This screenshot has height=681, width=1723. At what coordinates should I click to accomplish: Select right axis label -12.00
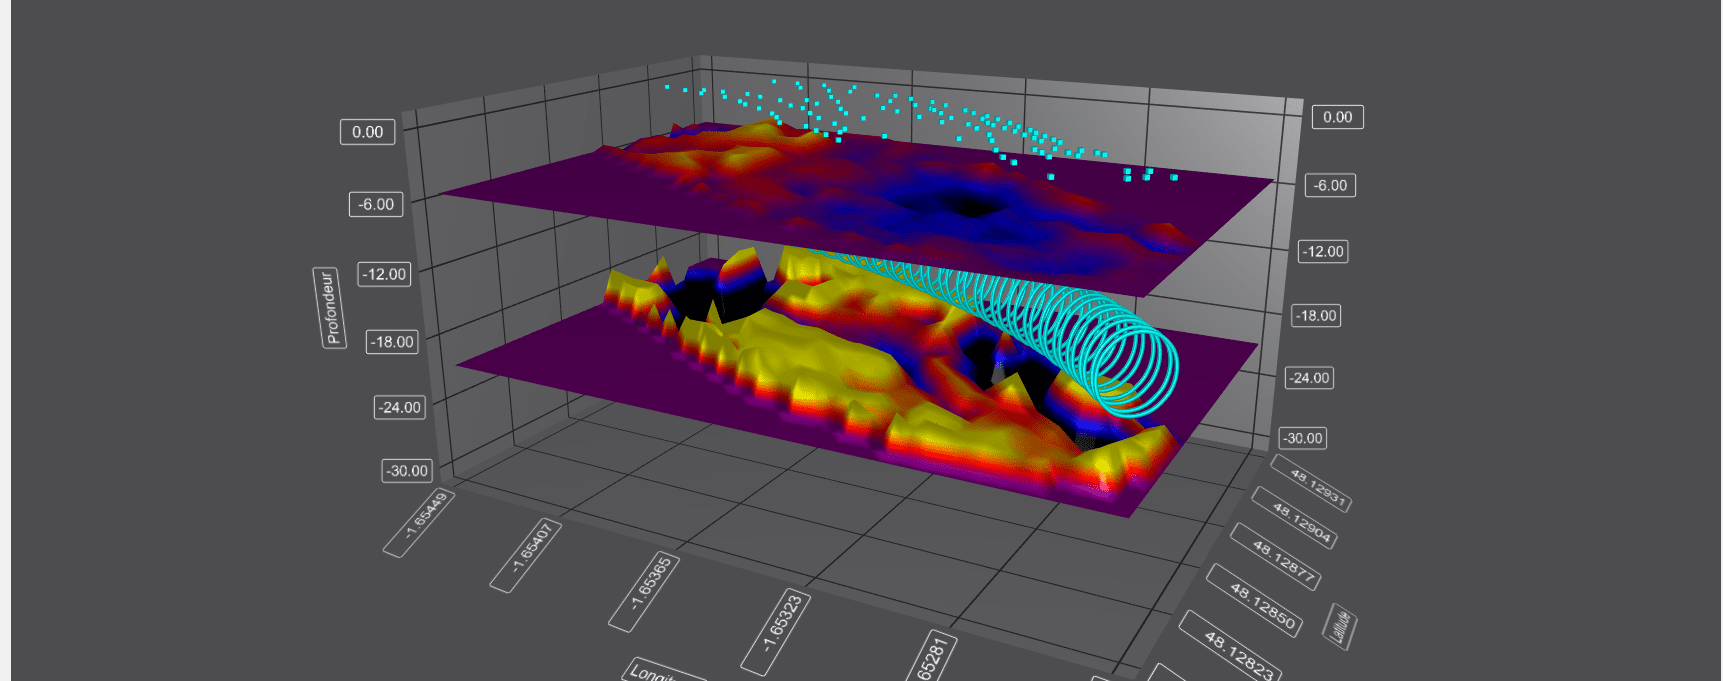tap(1323, 251)
